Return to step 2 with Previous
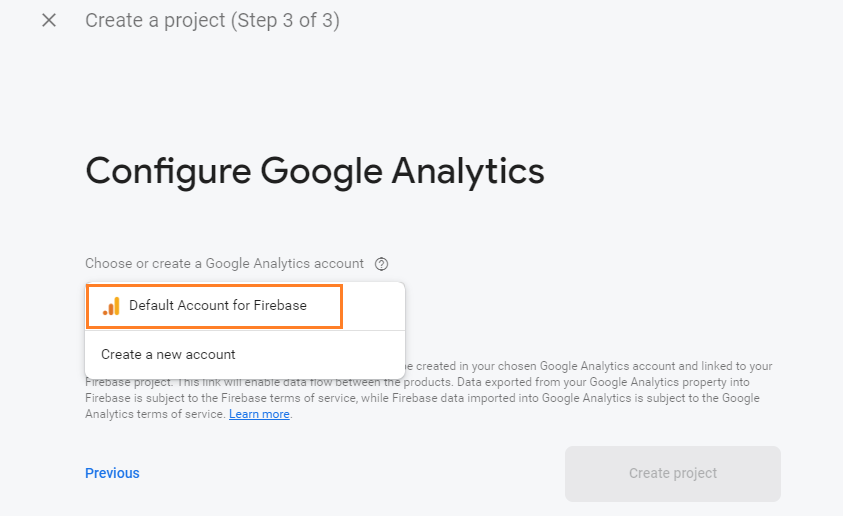This screenshot has height=516, width=843. (x=112, y=473)
